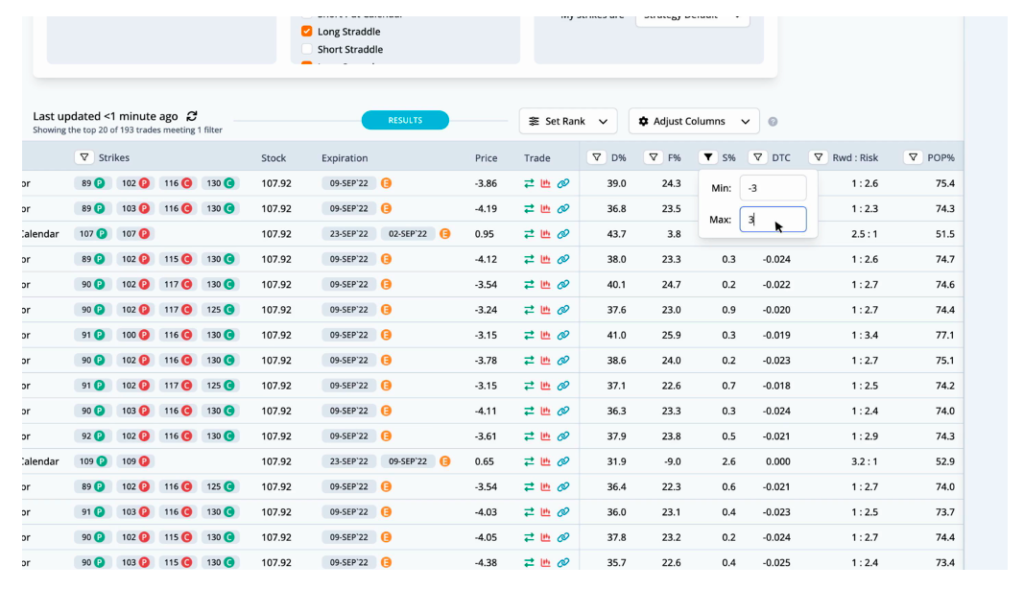This screenshot has width=1024, height=589.
Task: Select the Rwd : Risk value 3.2 : 1
Action: (x=864, y=462)
